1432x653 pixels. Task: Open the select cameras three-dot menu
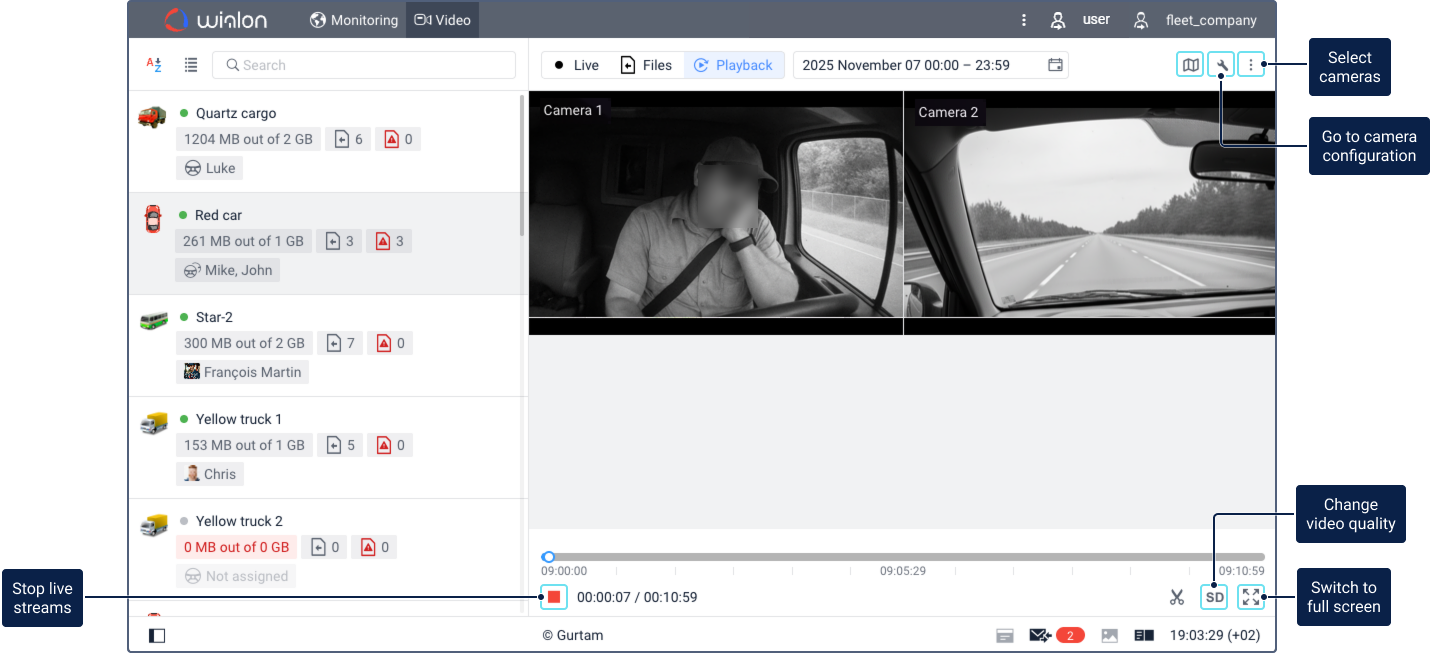(1251, 65)
